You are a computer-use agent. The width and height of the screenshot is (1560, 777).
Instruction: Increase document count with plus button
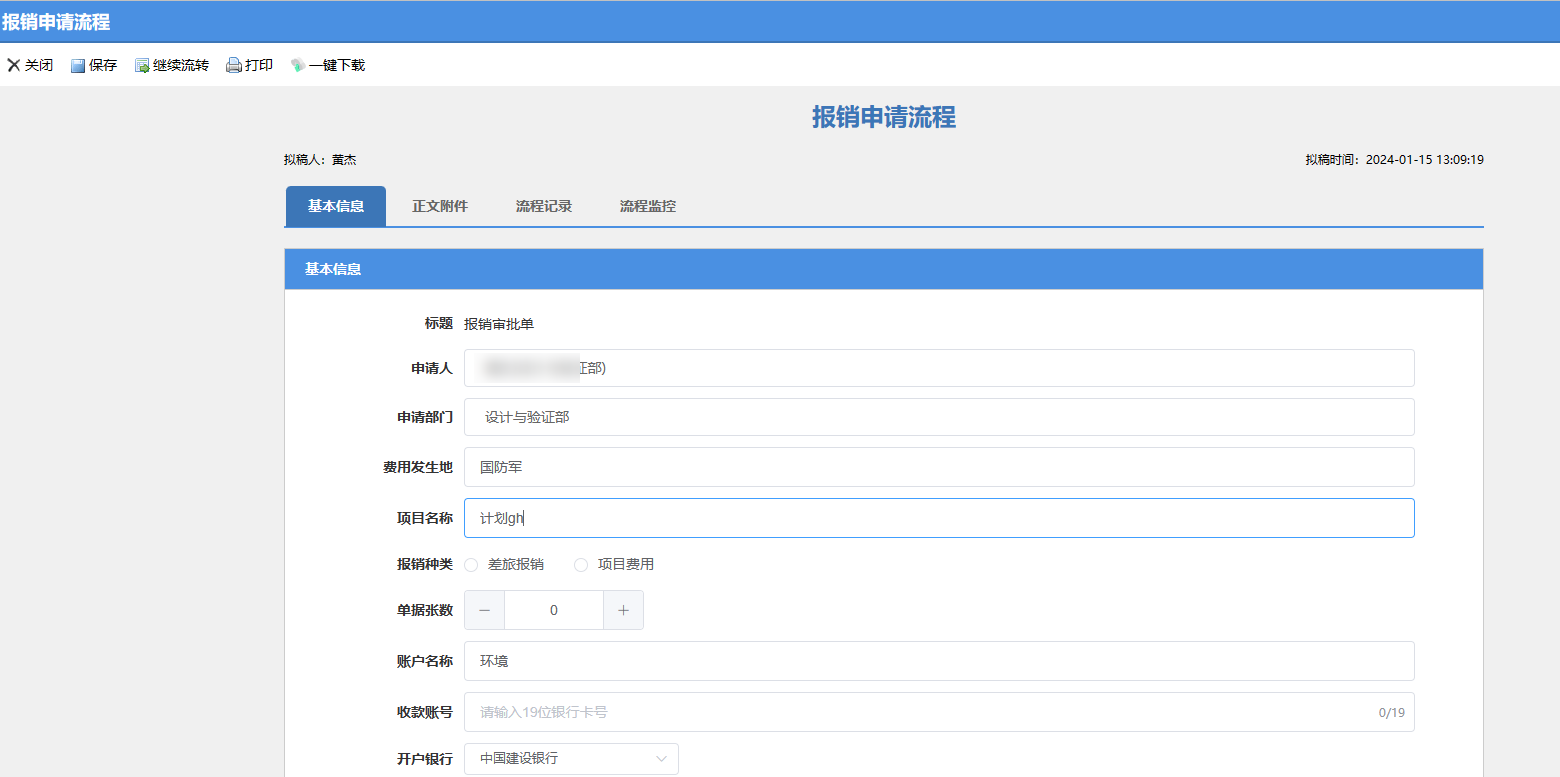click(x=623, y=610)
